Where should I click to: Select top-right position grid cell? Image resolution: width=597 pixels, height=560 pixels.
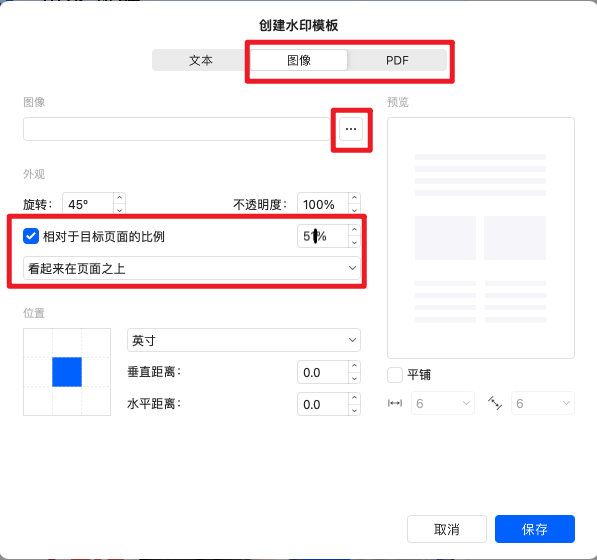(96, 343)
